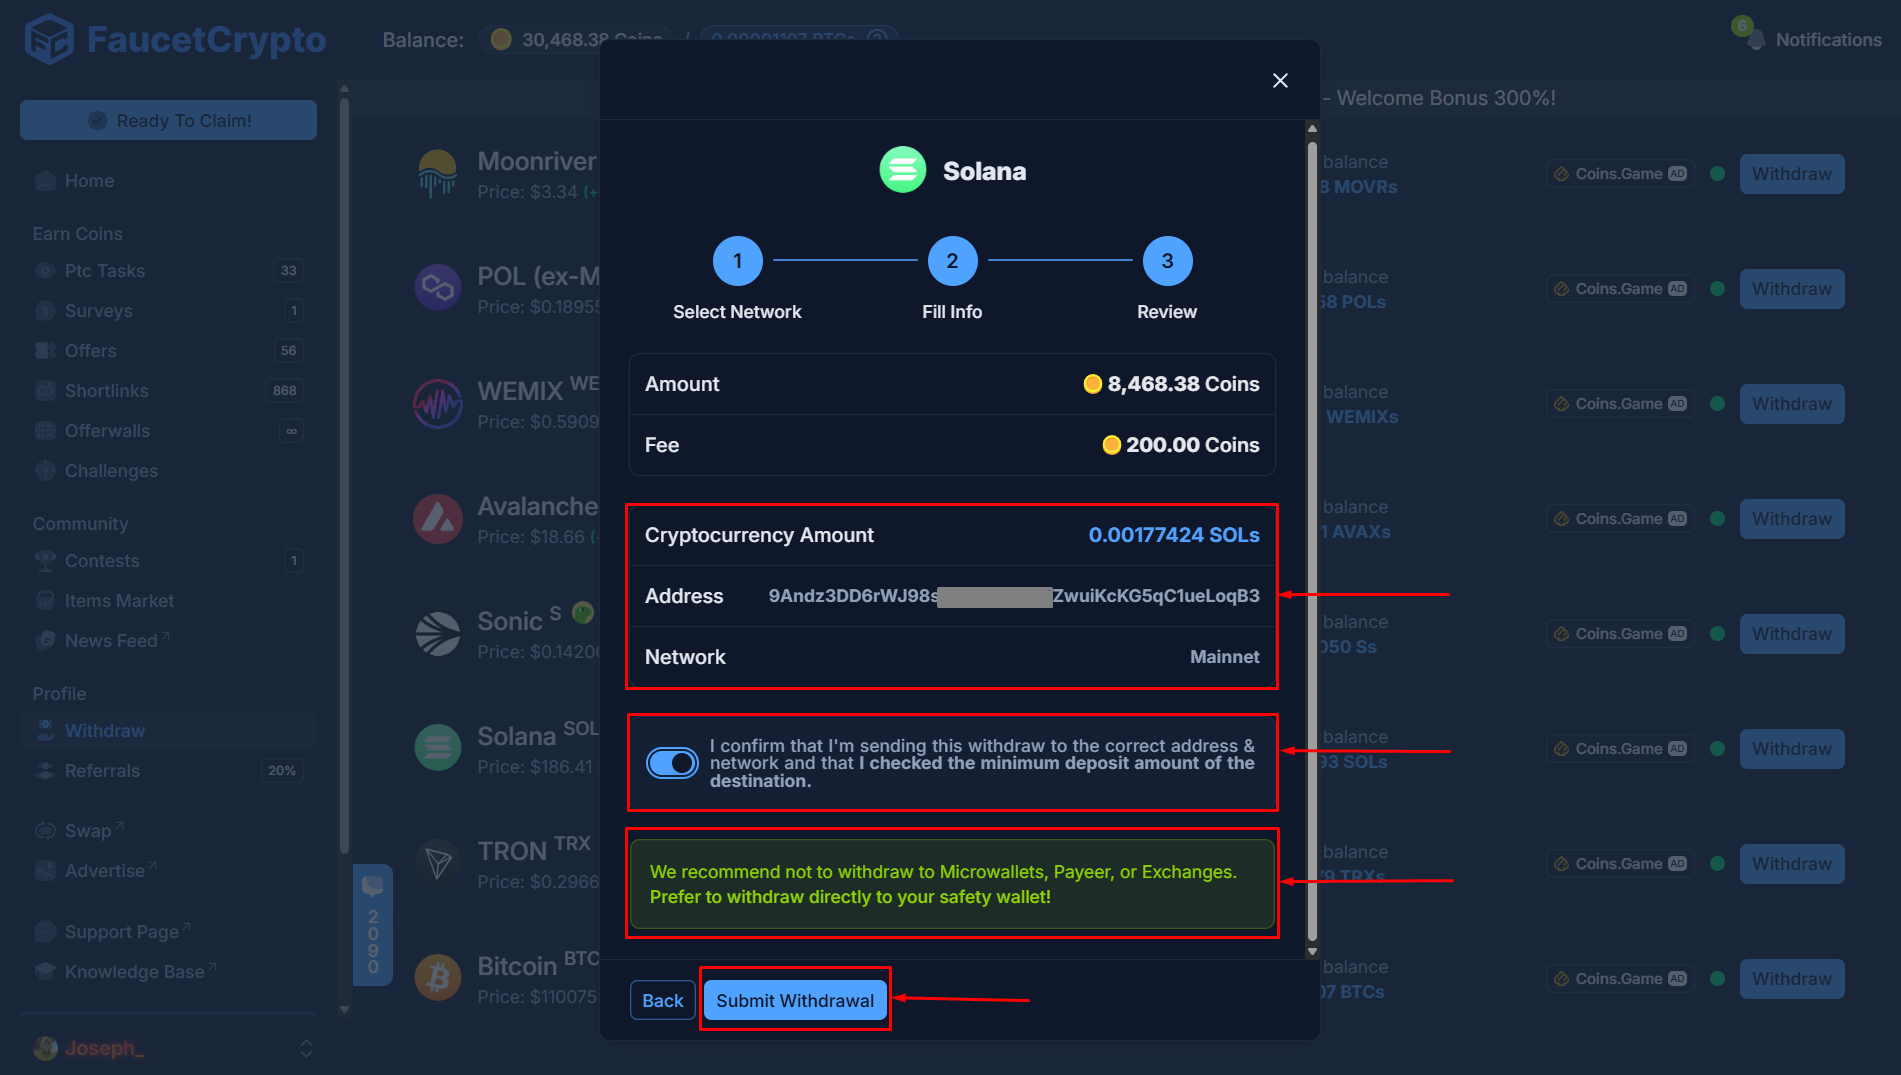Click the Challenges sidebar icon
Viewport: 1901px width, 1075px height.
(x=45, y=471)
